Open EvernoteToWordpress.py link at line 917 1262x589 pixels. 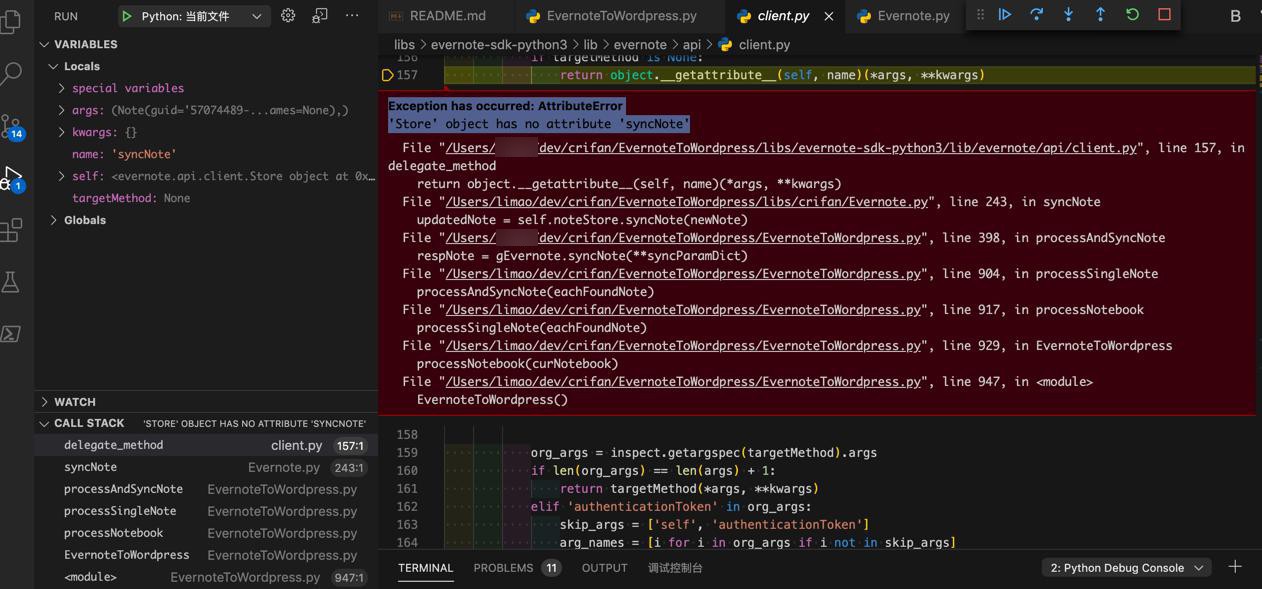click(x=683, y=310)
